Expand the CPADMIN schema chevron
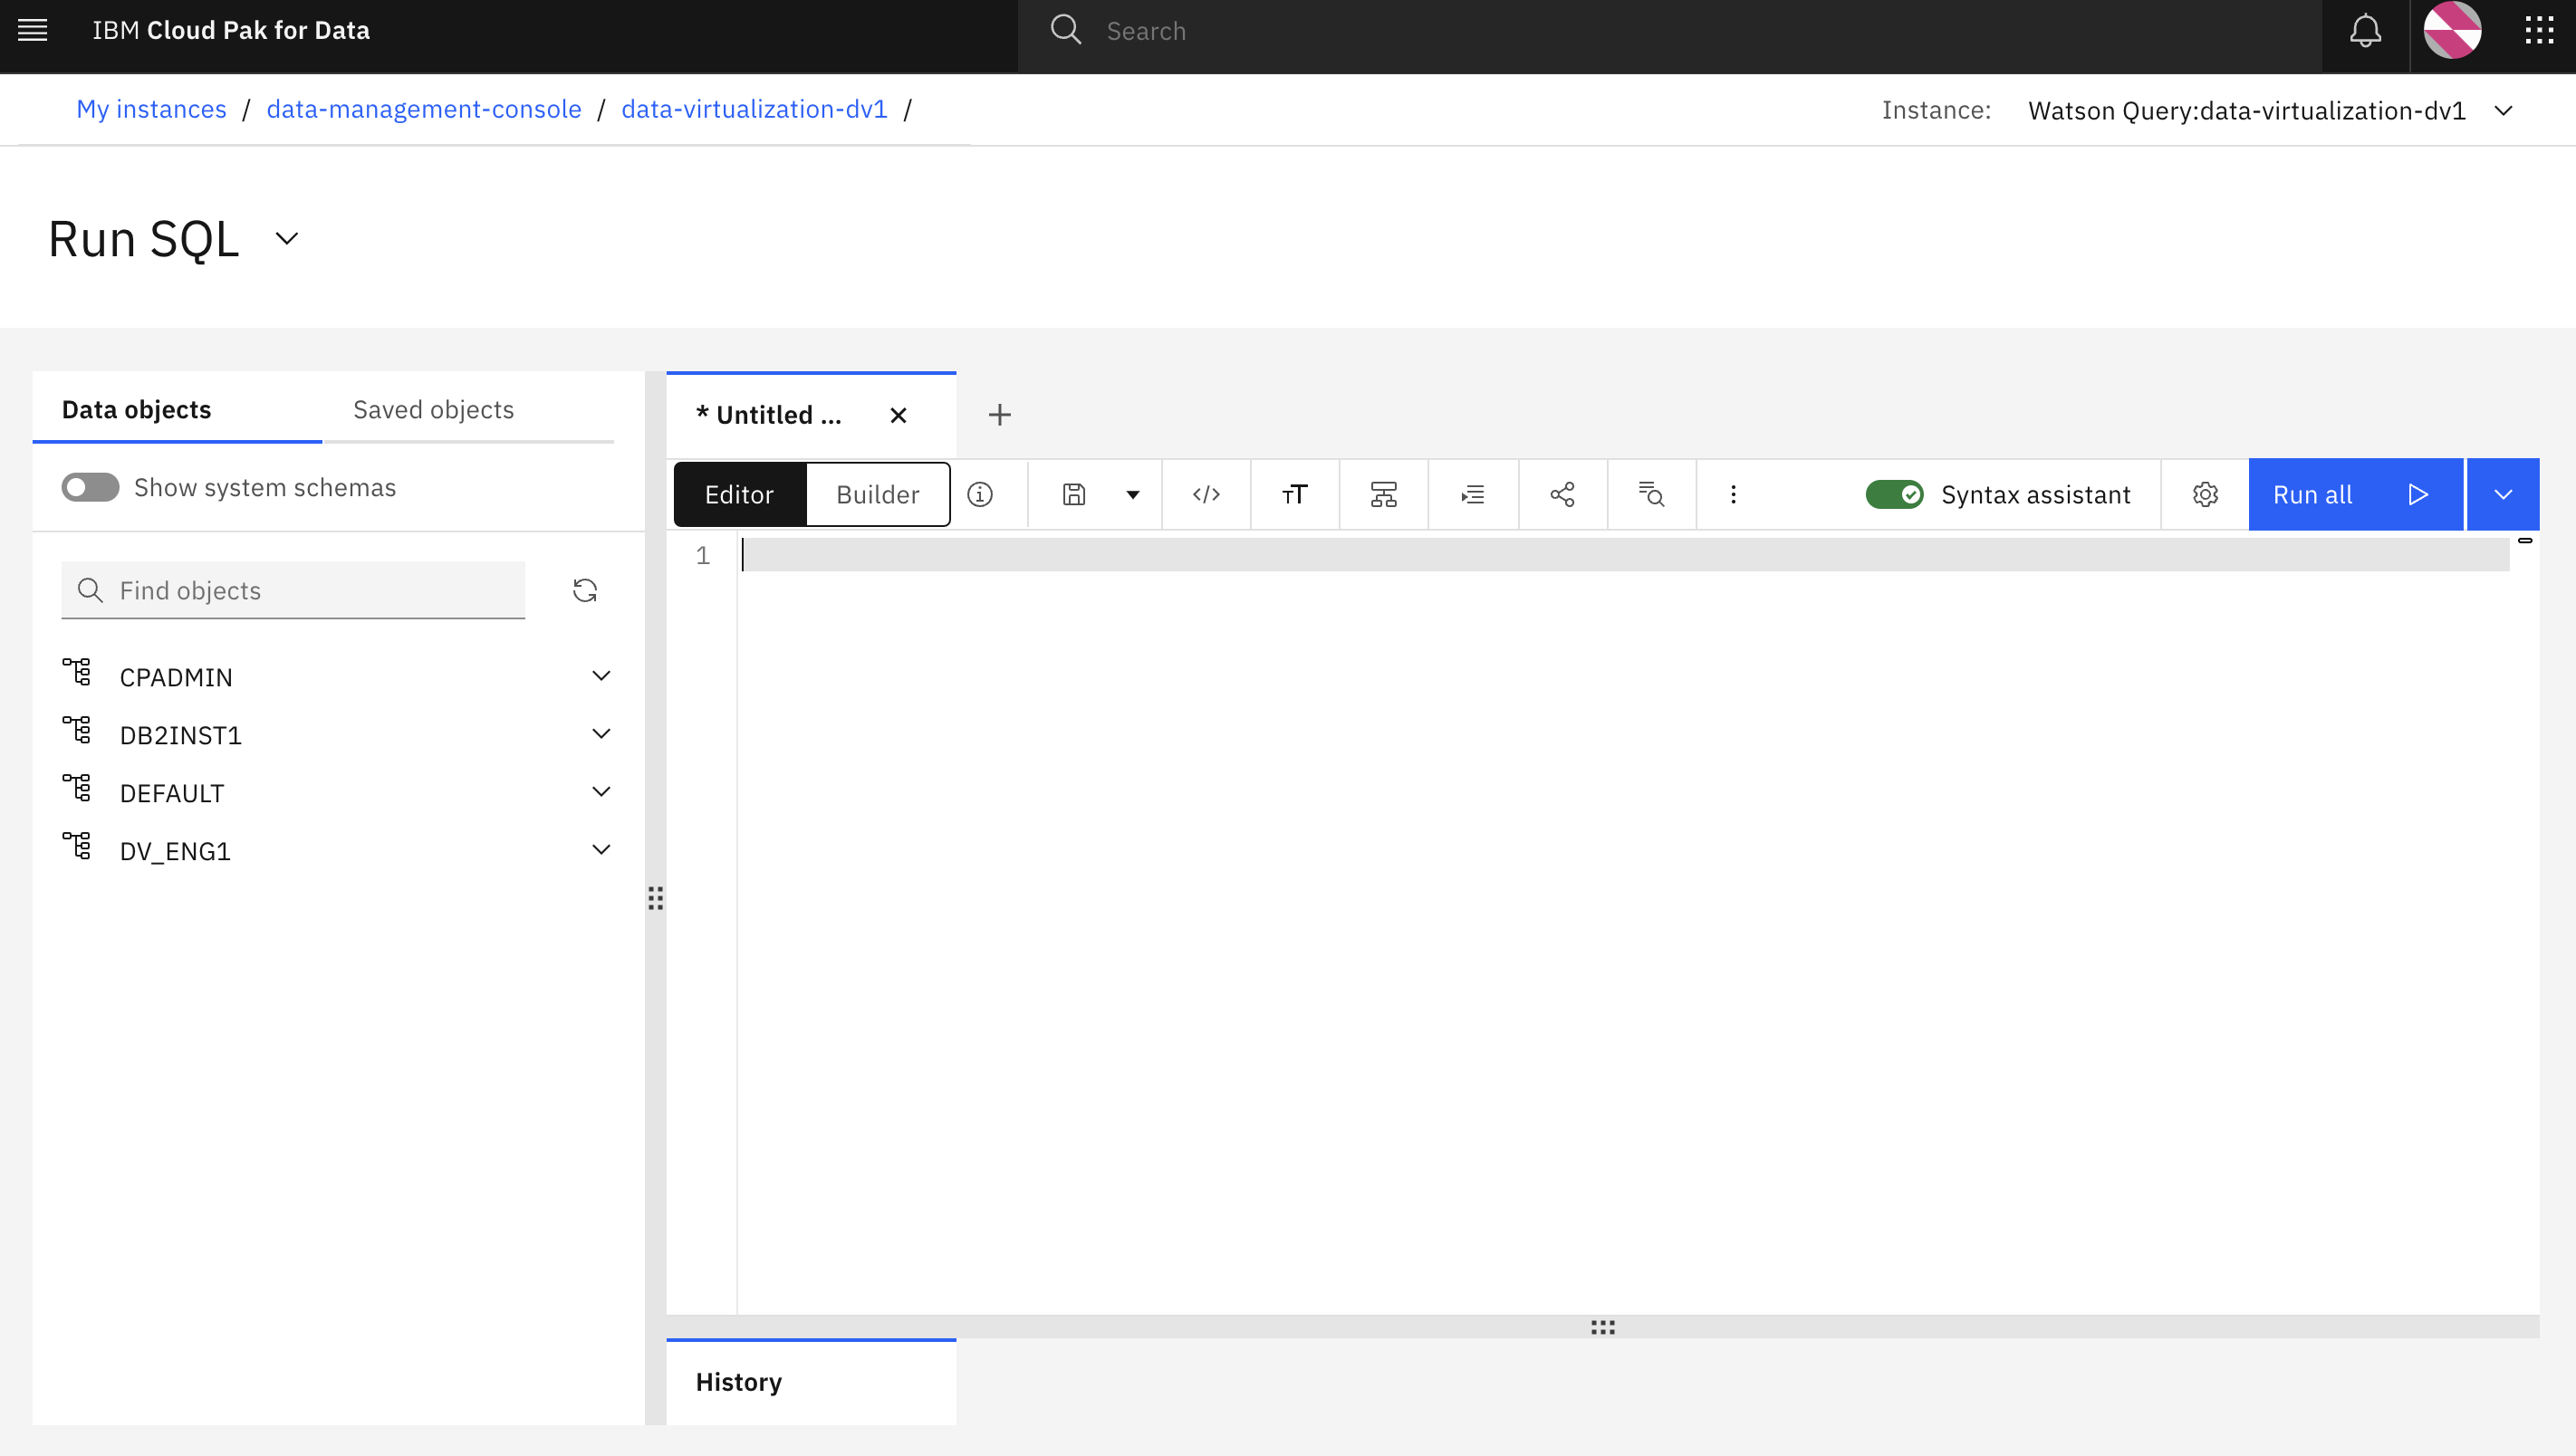Screen dimensions: 2576x1456 pyautogui.click(x=601, y=676)
